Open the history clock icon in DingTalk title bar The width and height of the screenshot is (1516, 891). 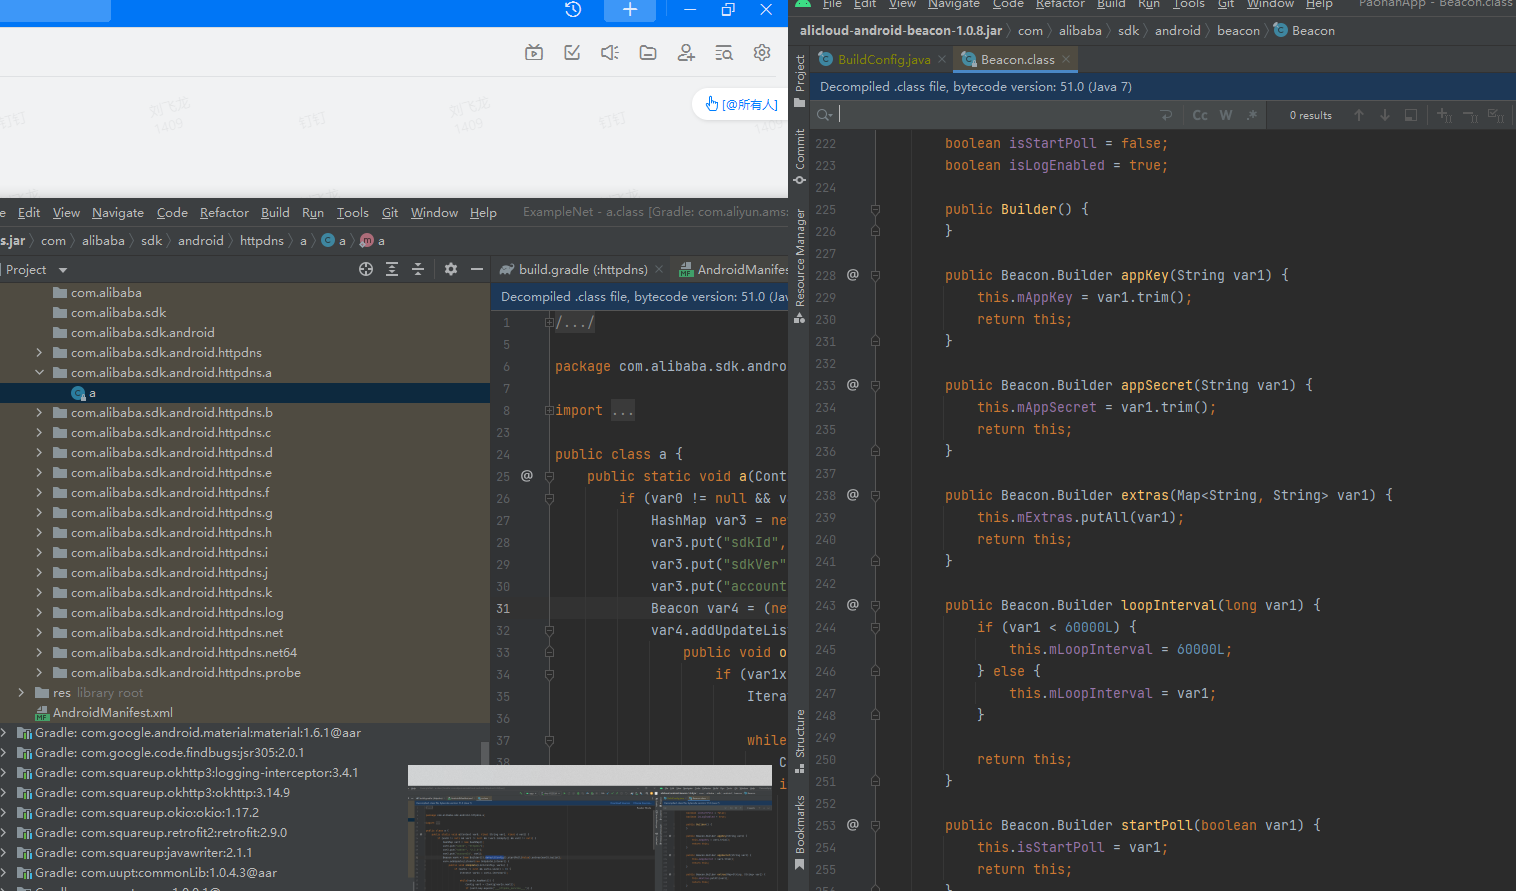[573, 9]
